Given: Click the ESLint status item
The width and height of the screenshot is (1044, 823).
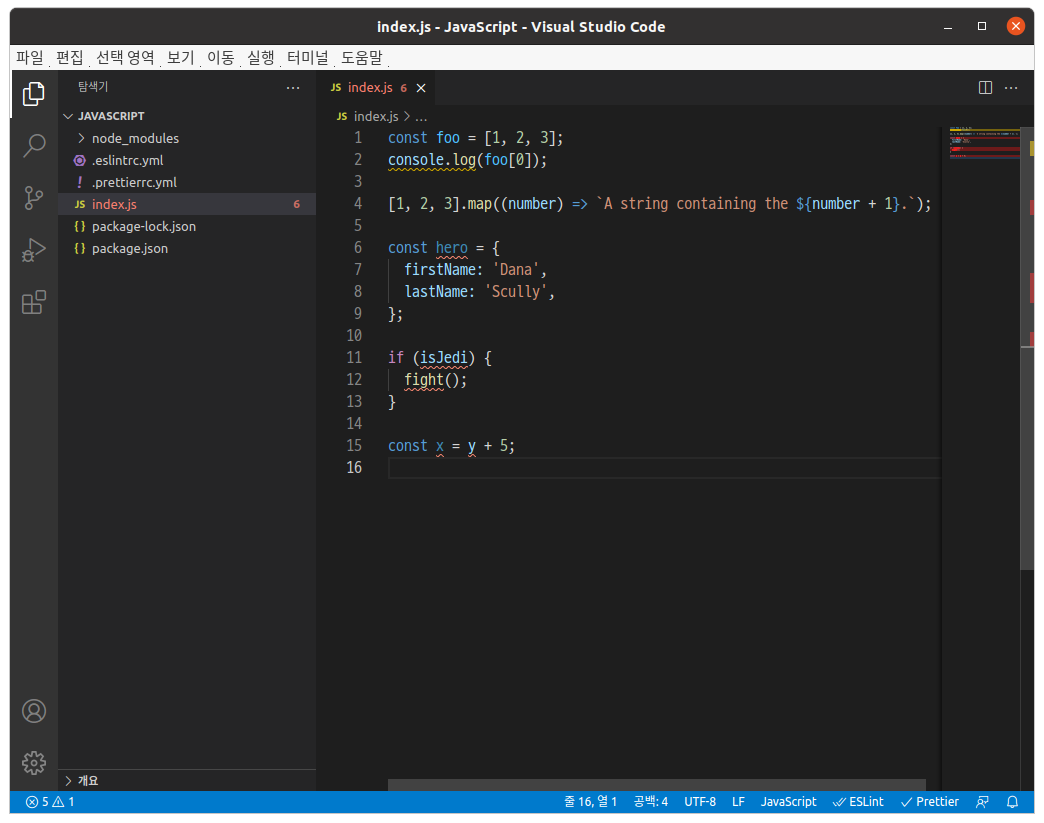Looking at the screenshot, I should pos(858,802).
